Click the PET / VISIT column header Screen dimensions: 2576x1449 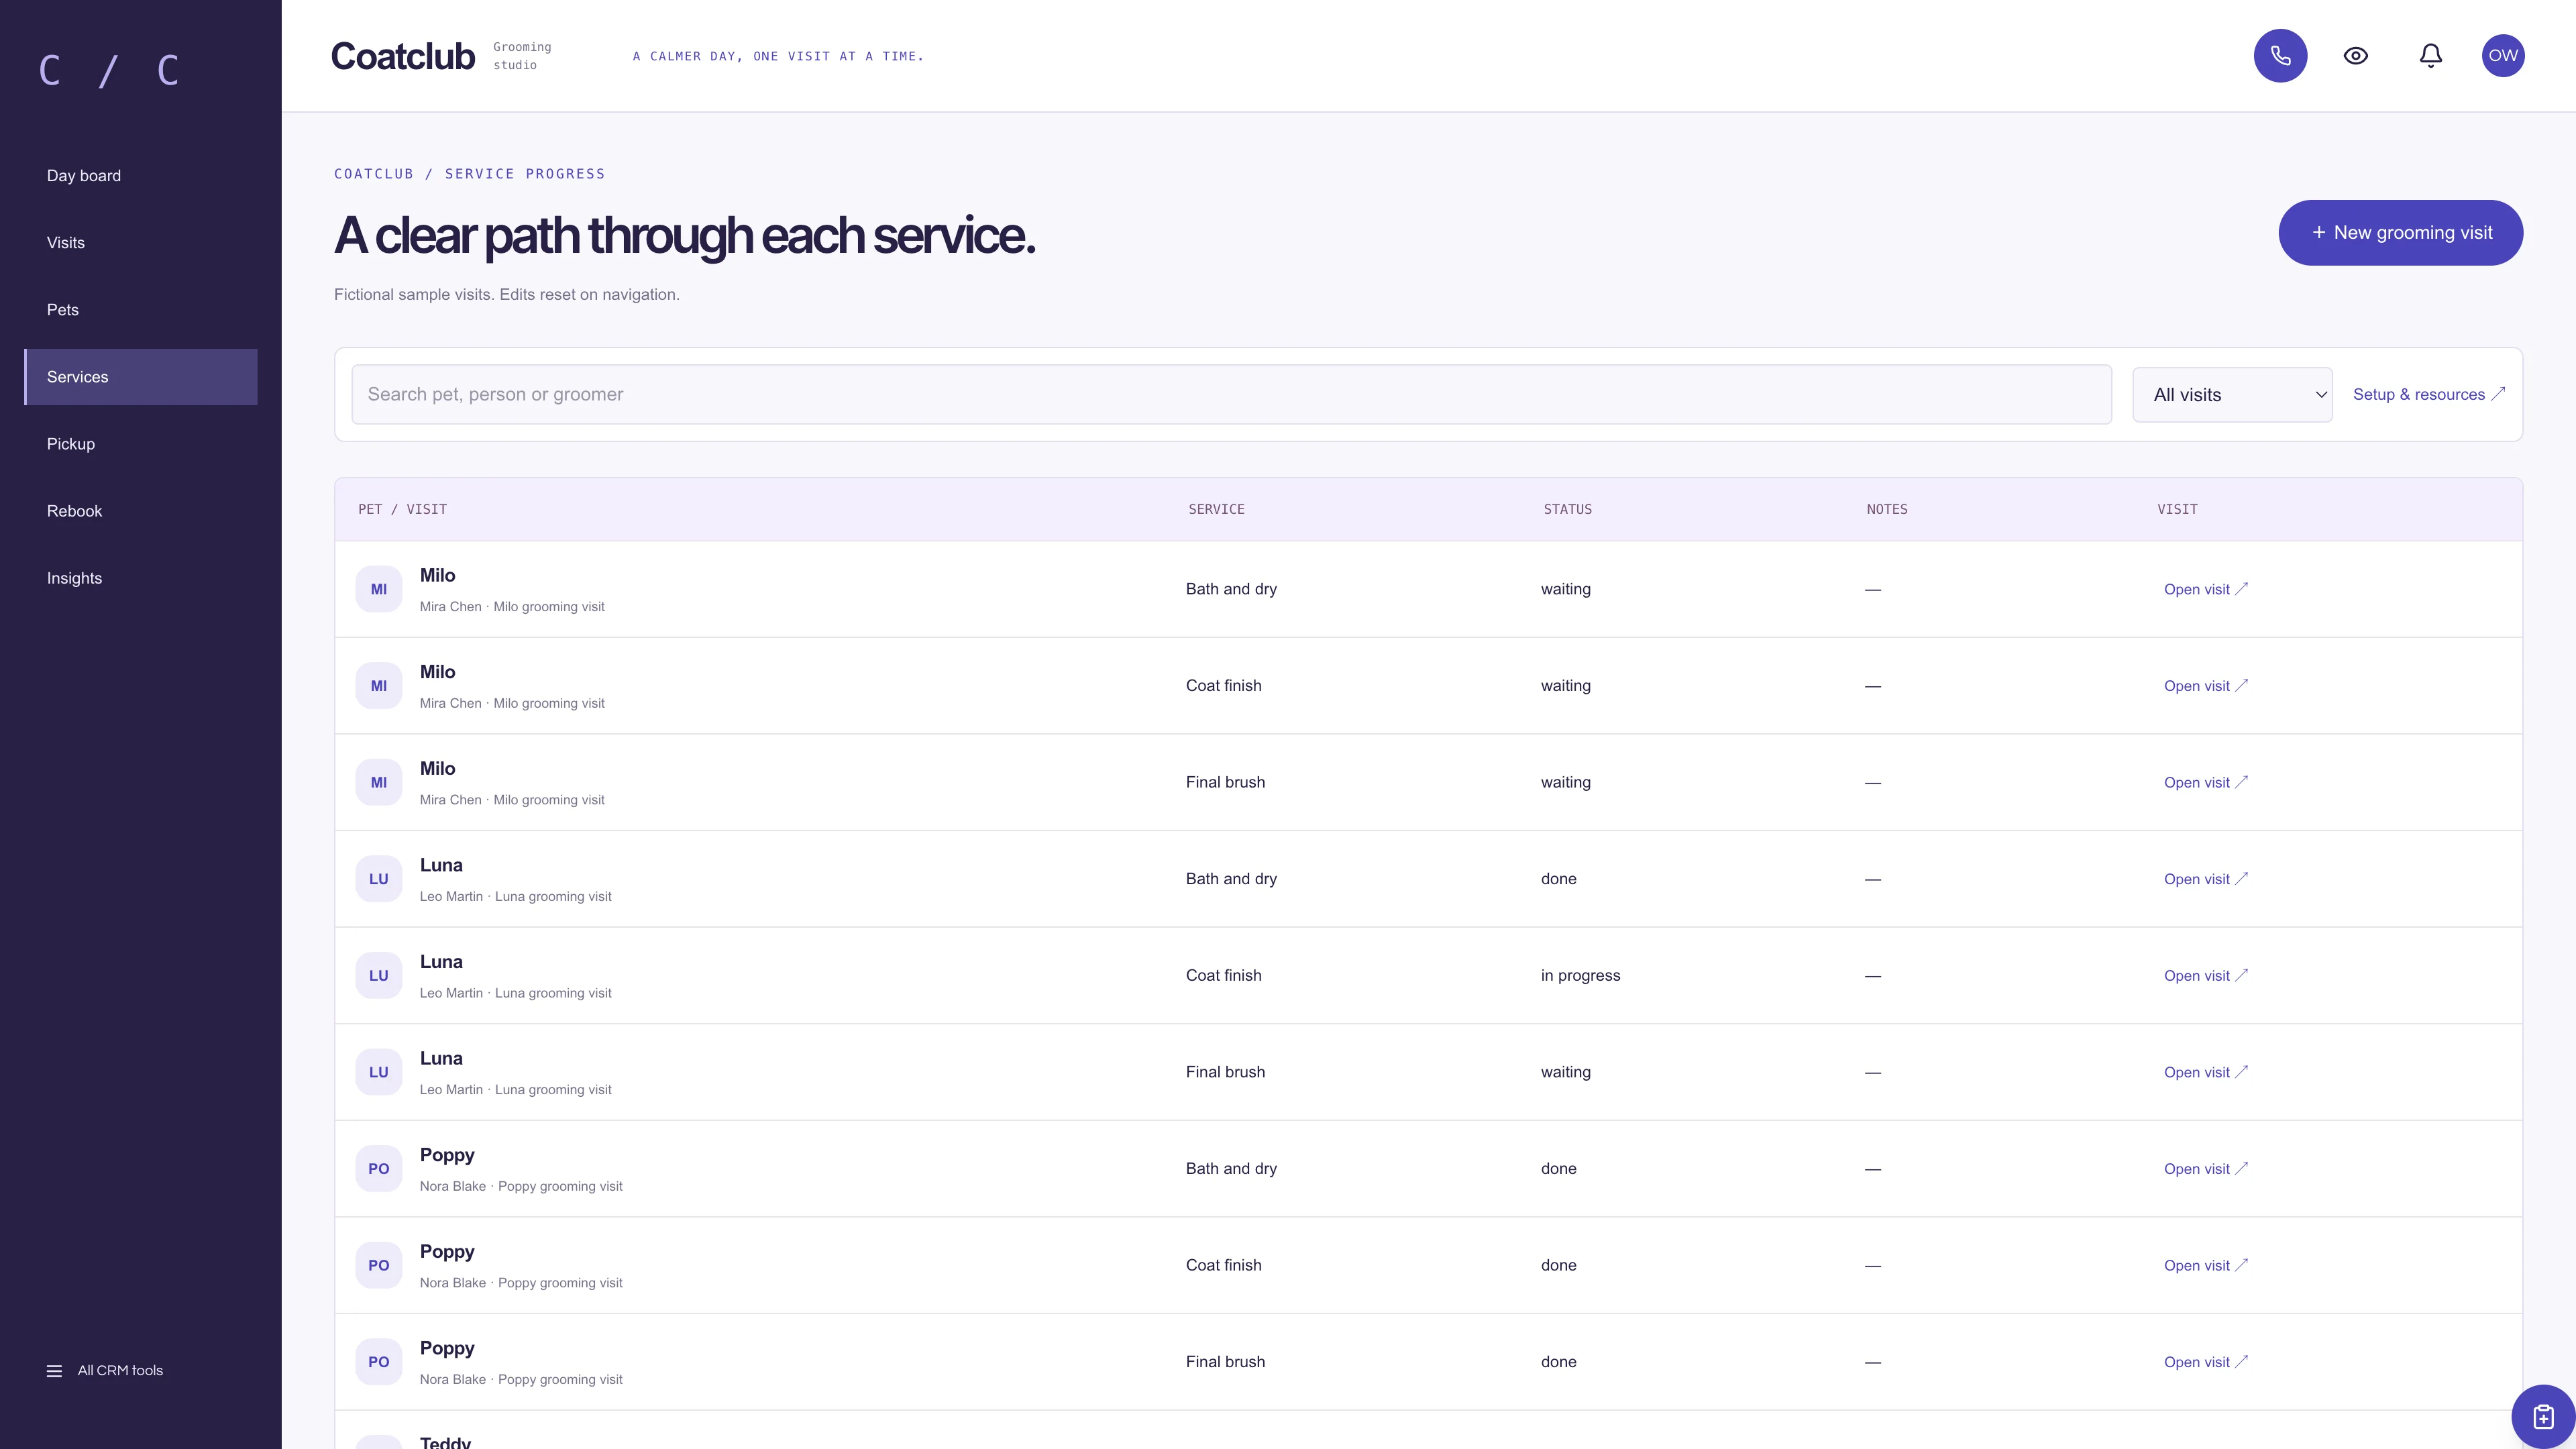(402, 509)
